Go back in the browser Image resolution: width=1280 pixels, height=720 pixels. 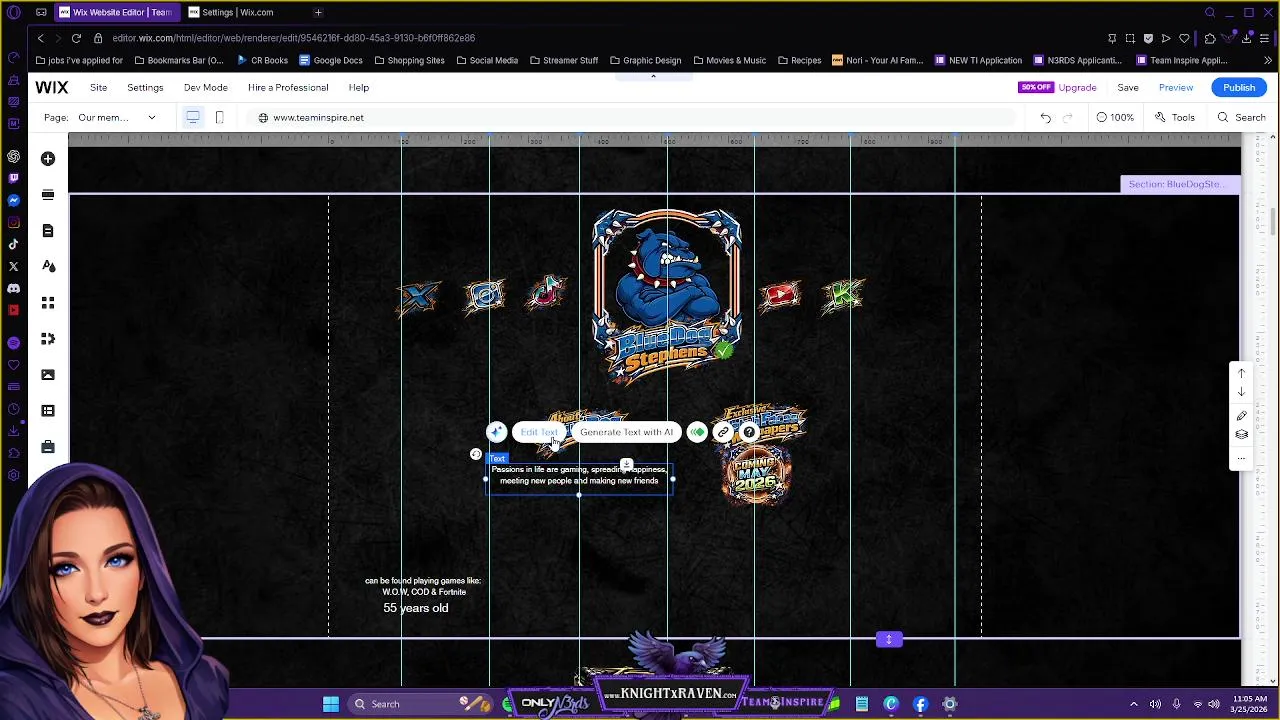click(x=40, y=38)
